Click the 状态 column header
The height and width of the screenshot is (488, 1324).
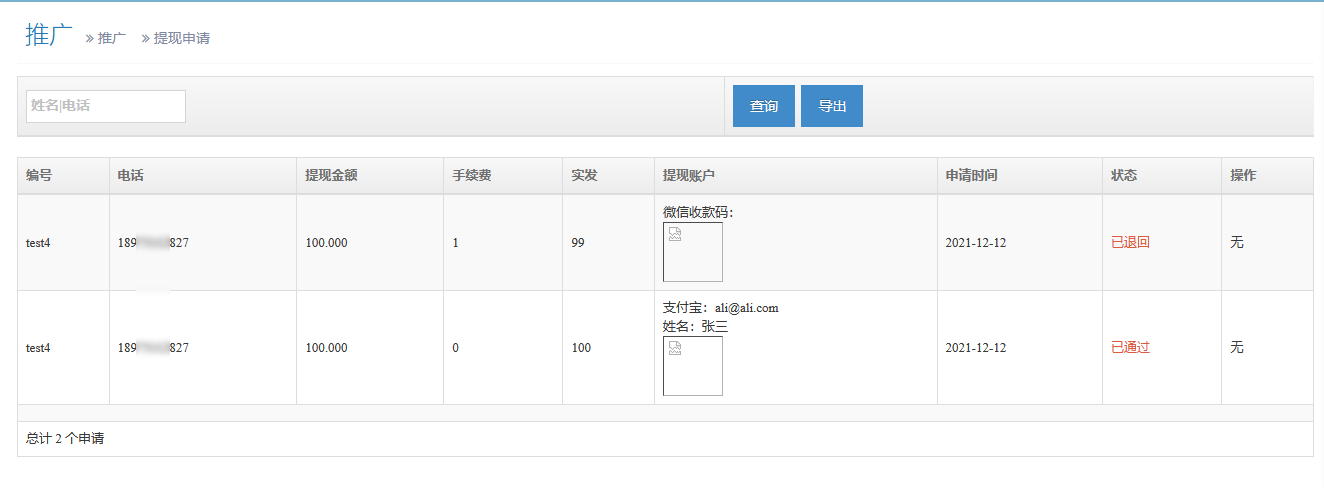click(x=1124, y=175)
